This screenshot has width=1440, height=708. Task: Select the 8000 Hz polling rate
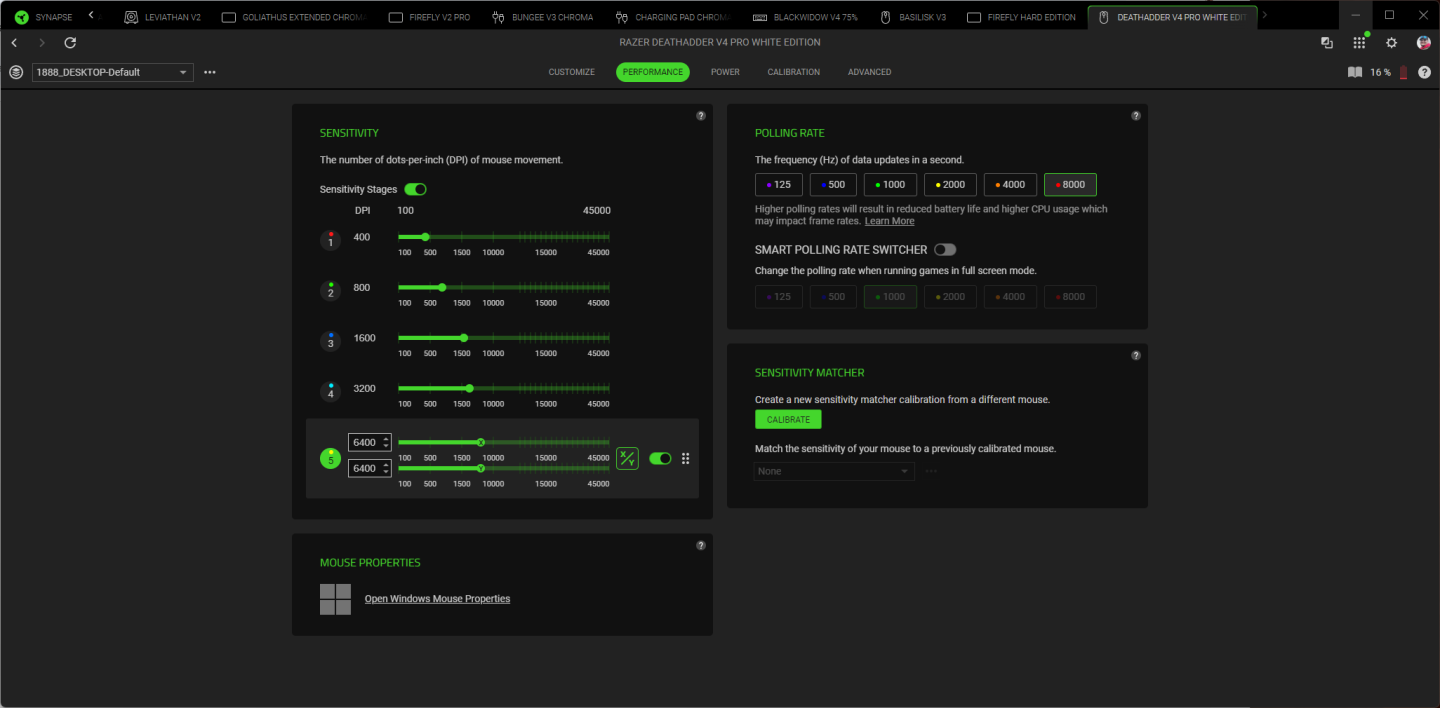[1070, 184]
